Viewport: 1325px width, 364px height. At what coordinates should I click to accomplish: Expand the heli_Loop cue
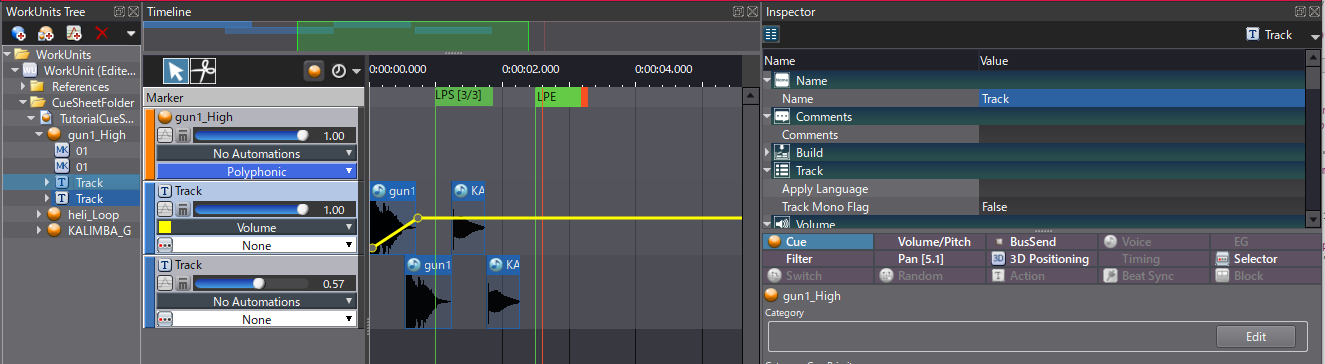tap(39, 214)
